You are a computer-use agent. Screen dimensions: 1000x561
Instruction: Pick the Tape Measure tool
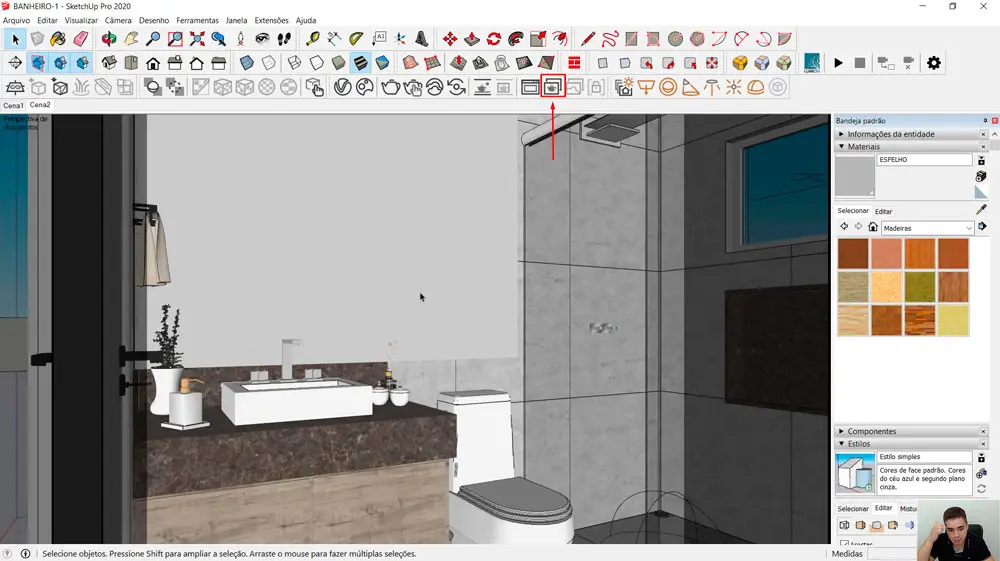pyautogui.click(x=312, y=40)
